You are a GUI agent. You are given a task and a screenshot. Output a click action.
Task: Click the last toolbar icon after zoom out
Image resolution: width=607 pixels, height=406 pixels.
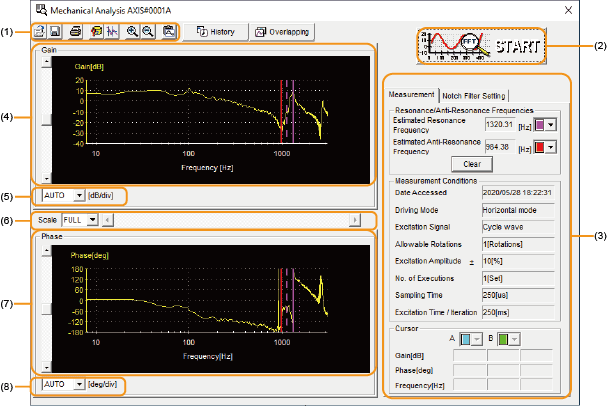(169, 32)
